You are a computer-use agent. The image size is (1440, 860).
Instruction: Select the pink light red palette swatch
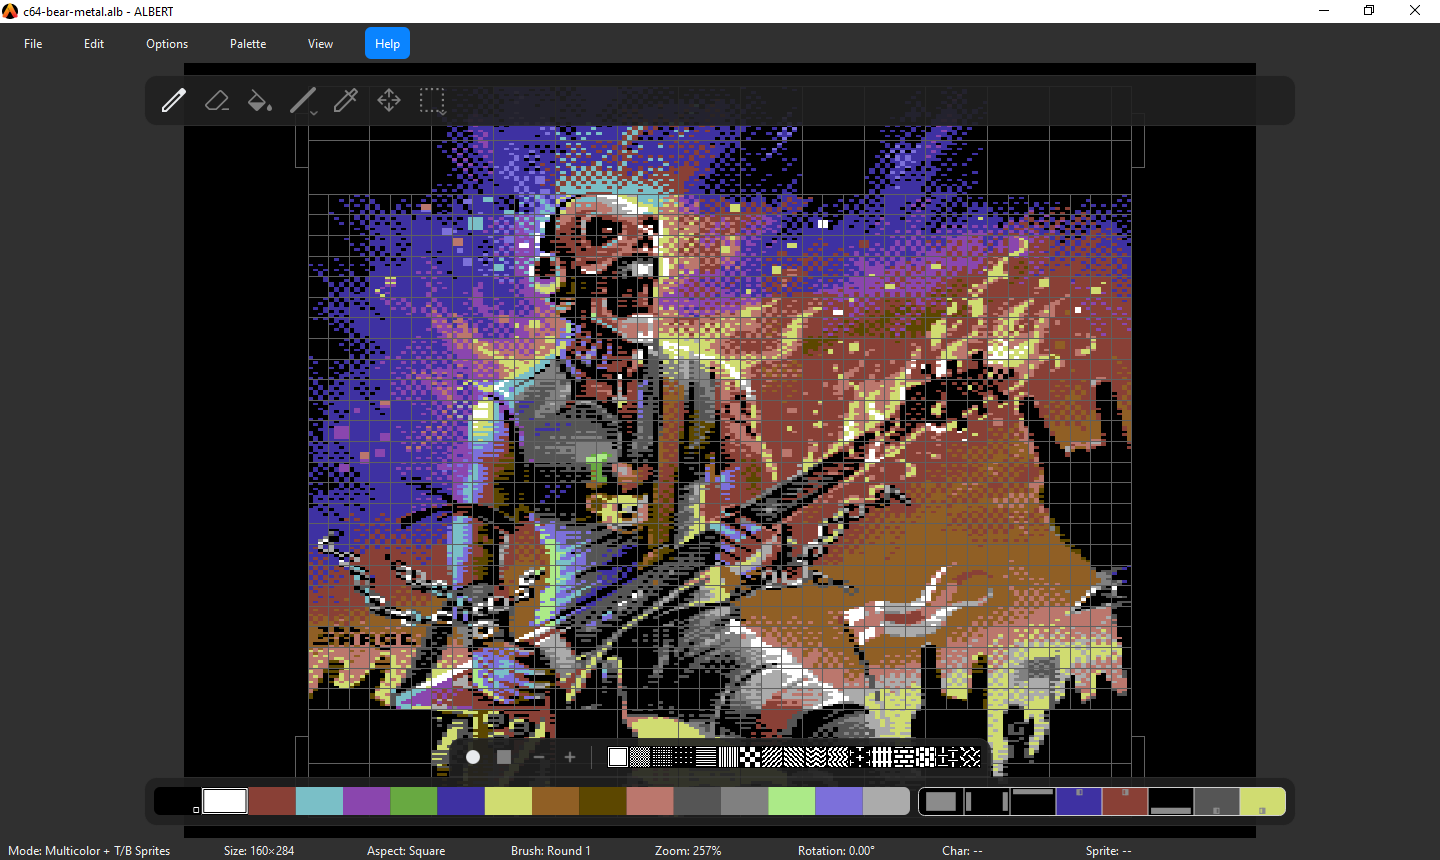(650, 801)
